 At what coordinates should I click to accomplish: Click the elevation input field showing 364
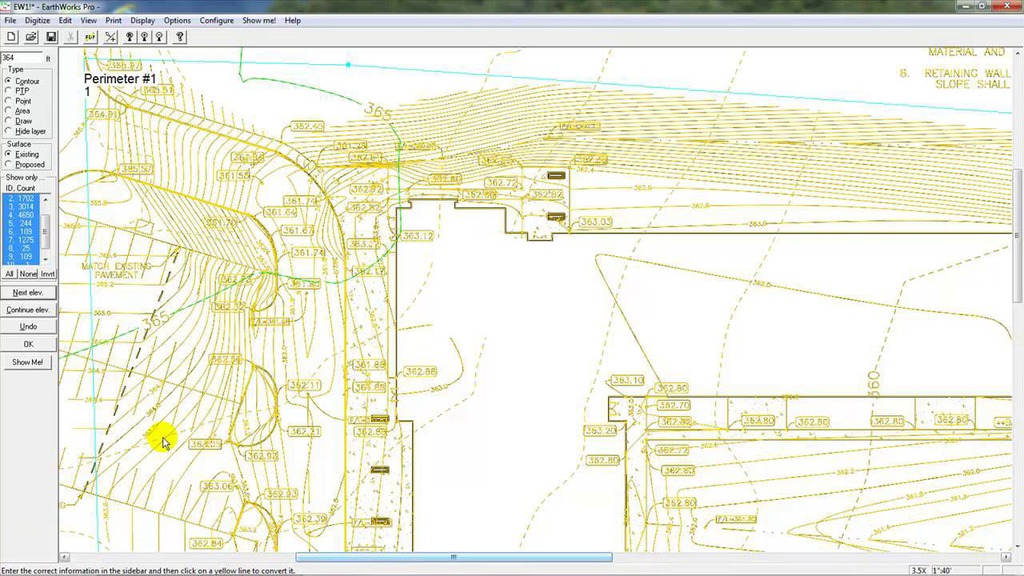click(x=20, y=58)
